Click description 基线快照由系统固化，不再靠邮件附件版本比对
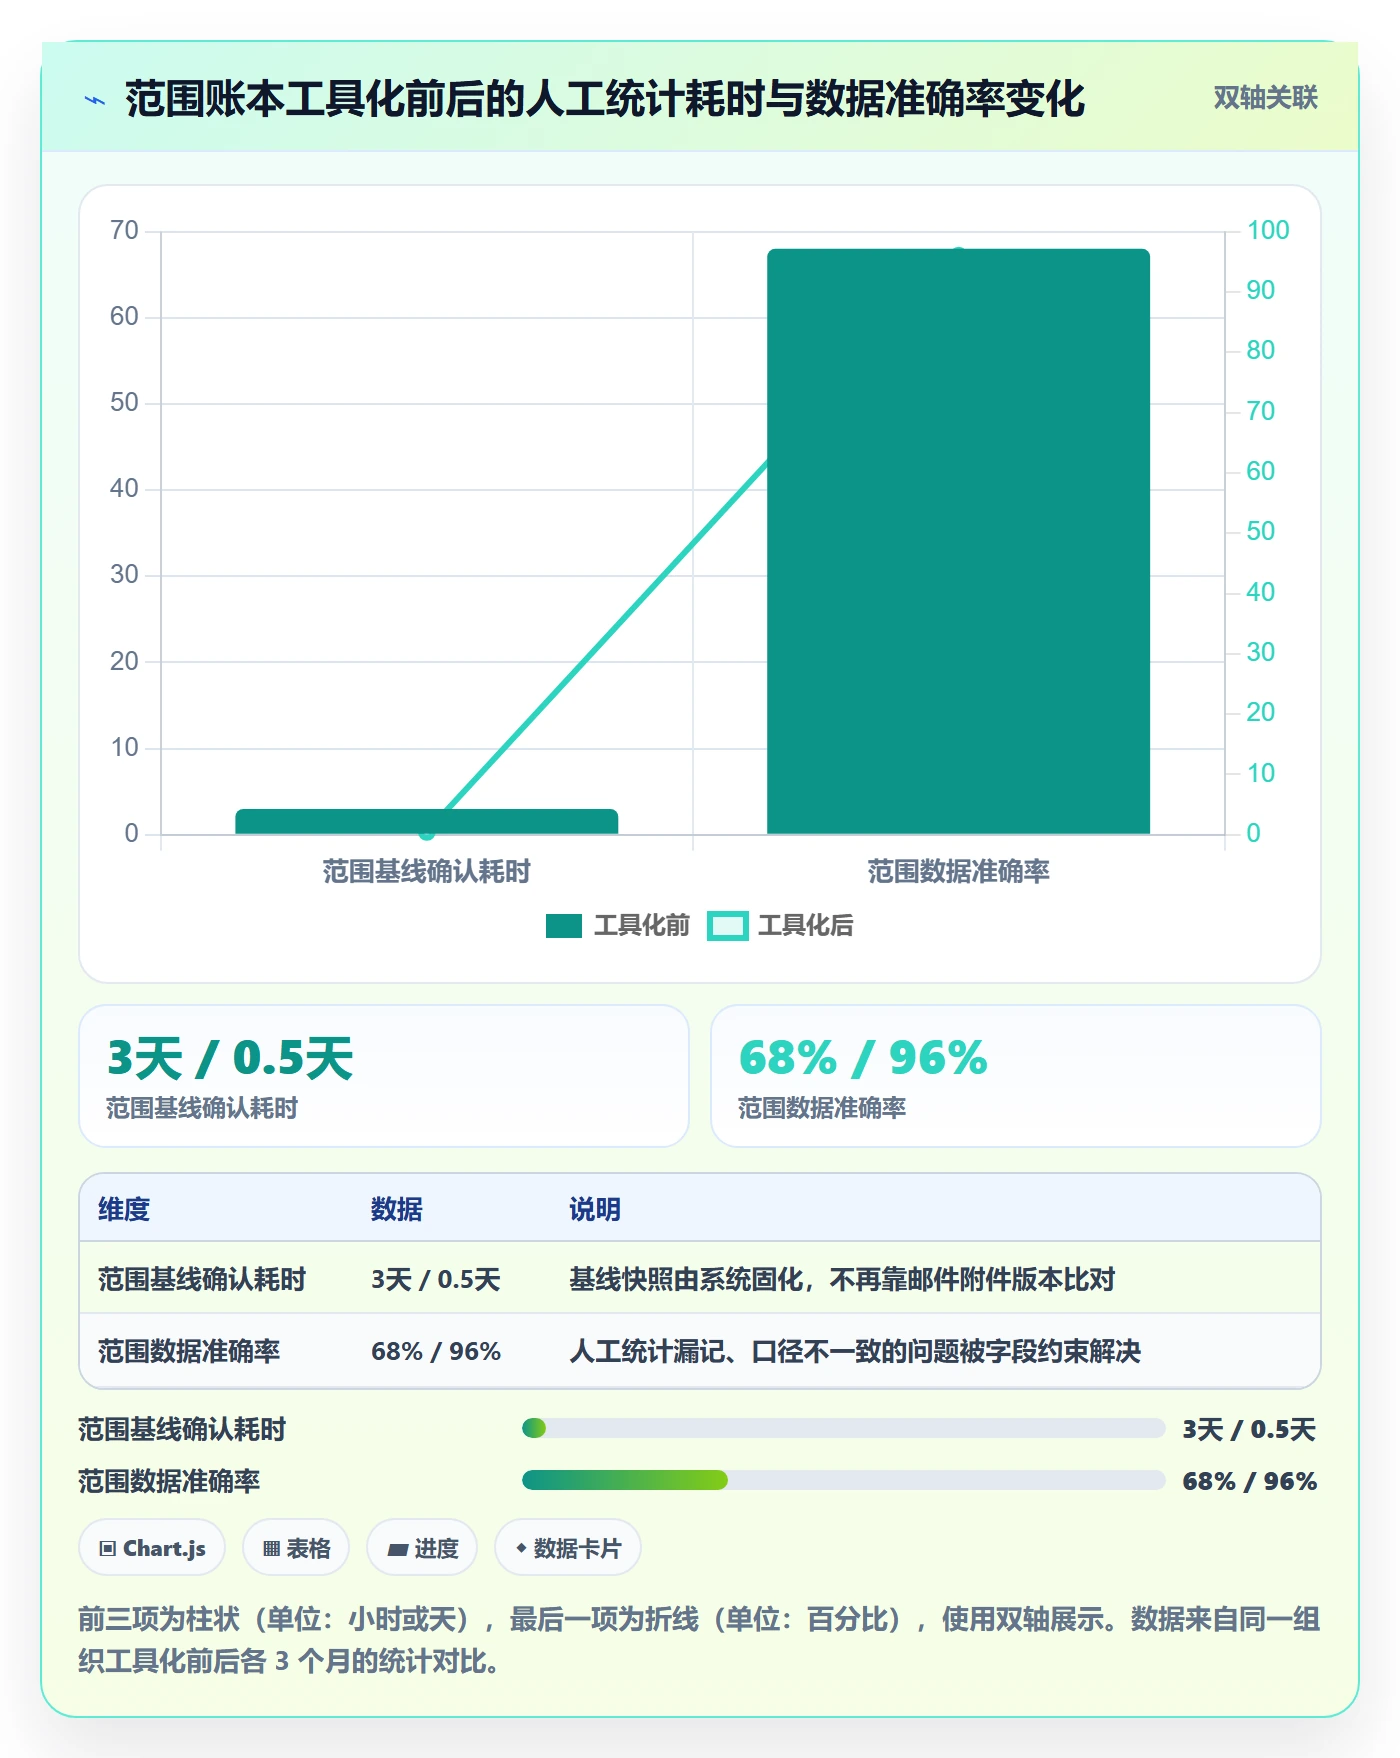Viewport: 1400px width, 1758px height. (x=842, y=1279)
